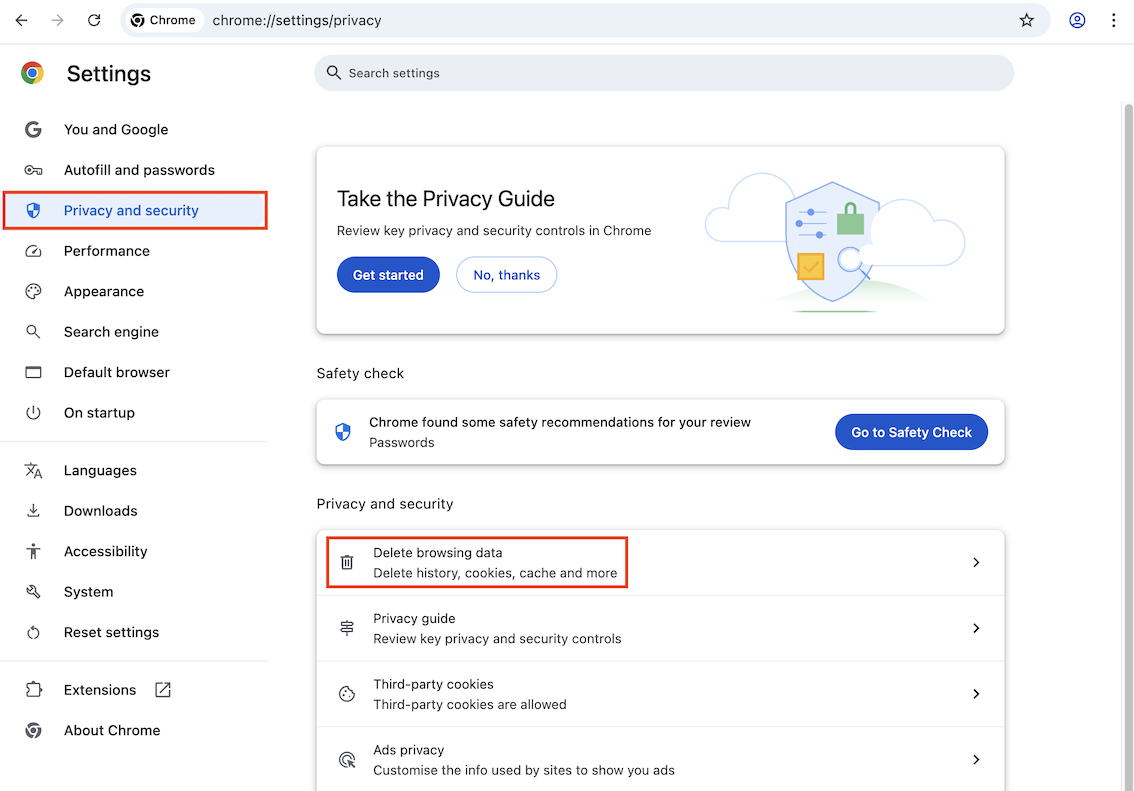Click the Search settings field
1134x791 pixels.
pyautogui.click(x=663, y=72)
